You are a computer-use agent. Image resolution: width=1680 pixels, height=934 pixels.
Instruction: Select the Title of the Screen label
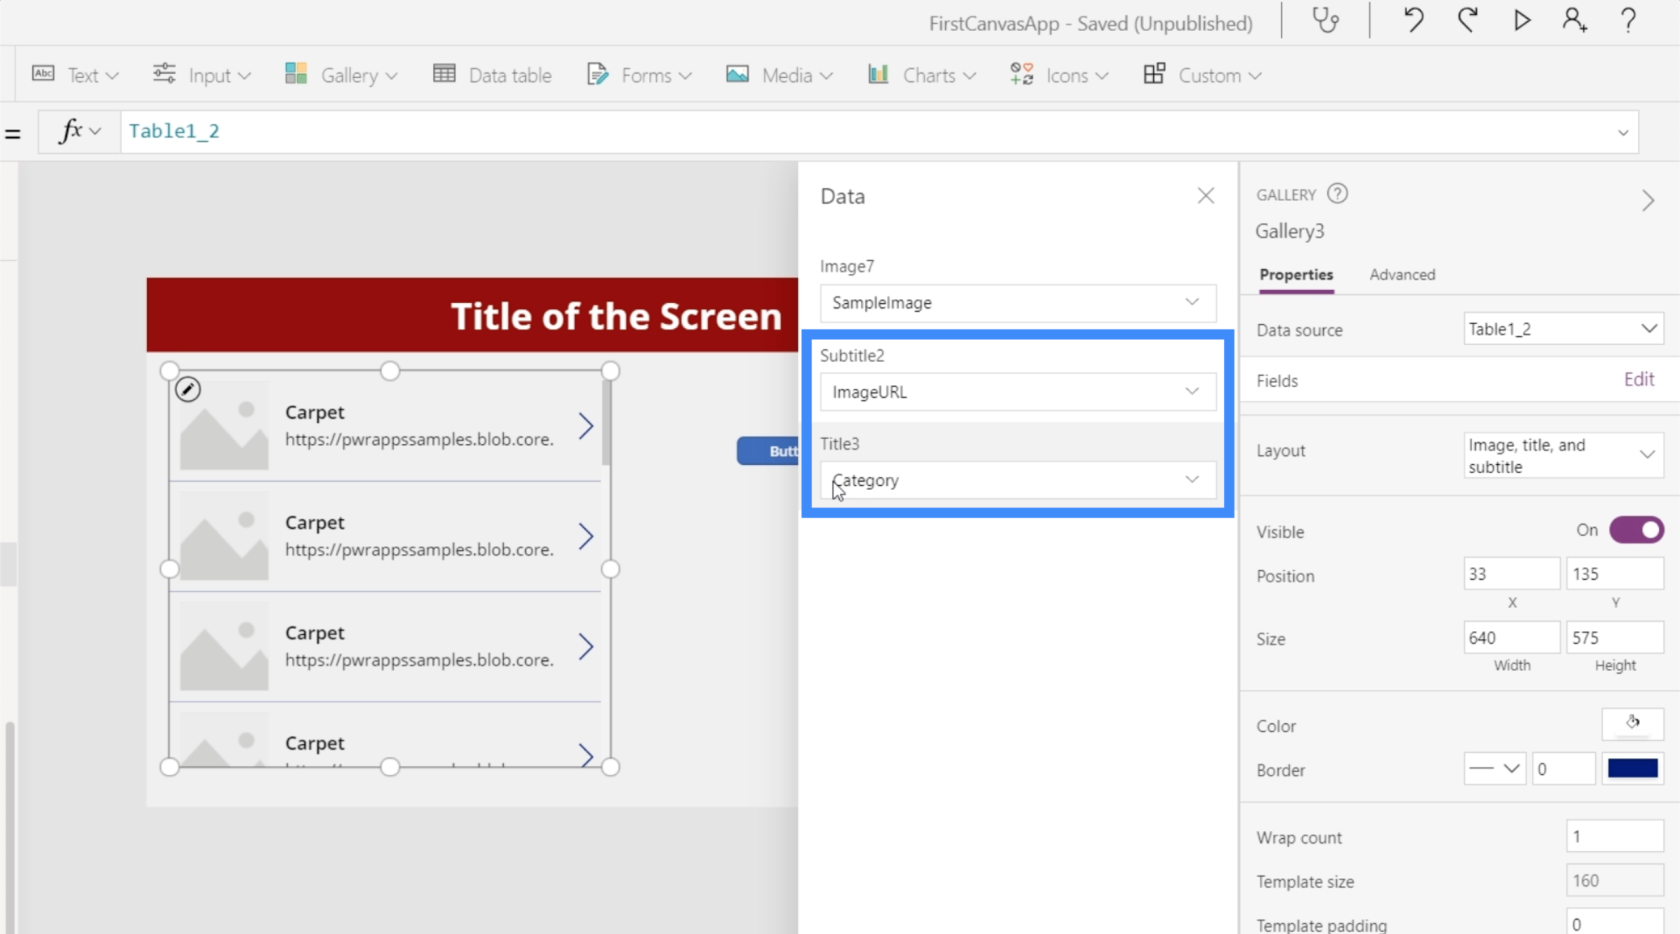(616, 317)
